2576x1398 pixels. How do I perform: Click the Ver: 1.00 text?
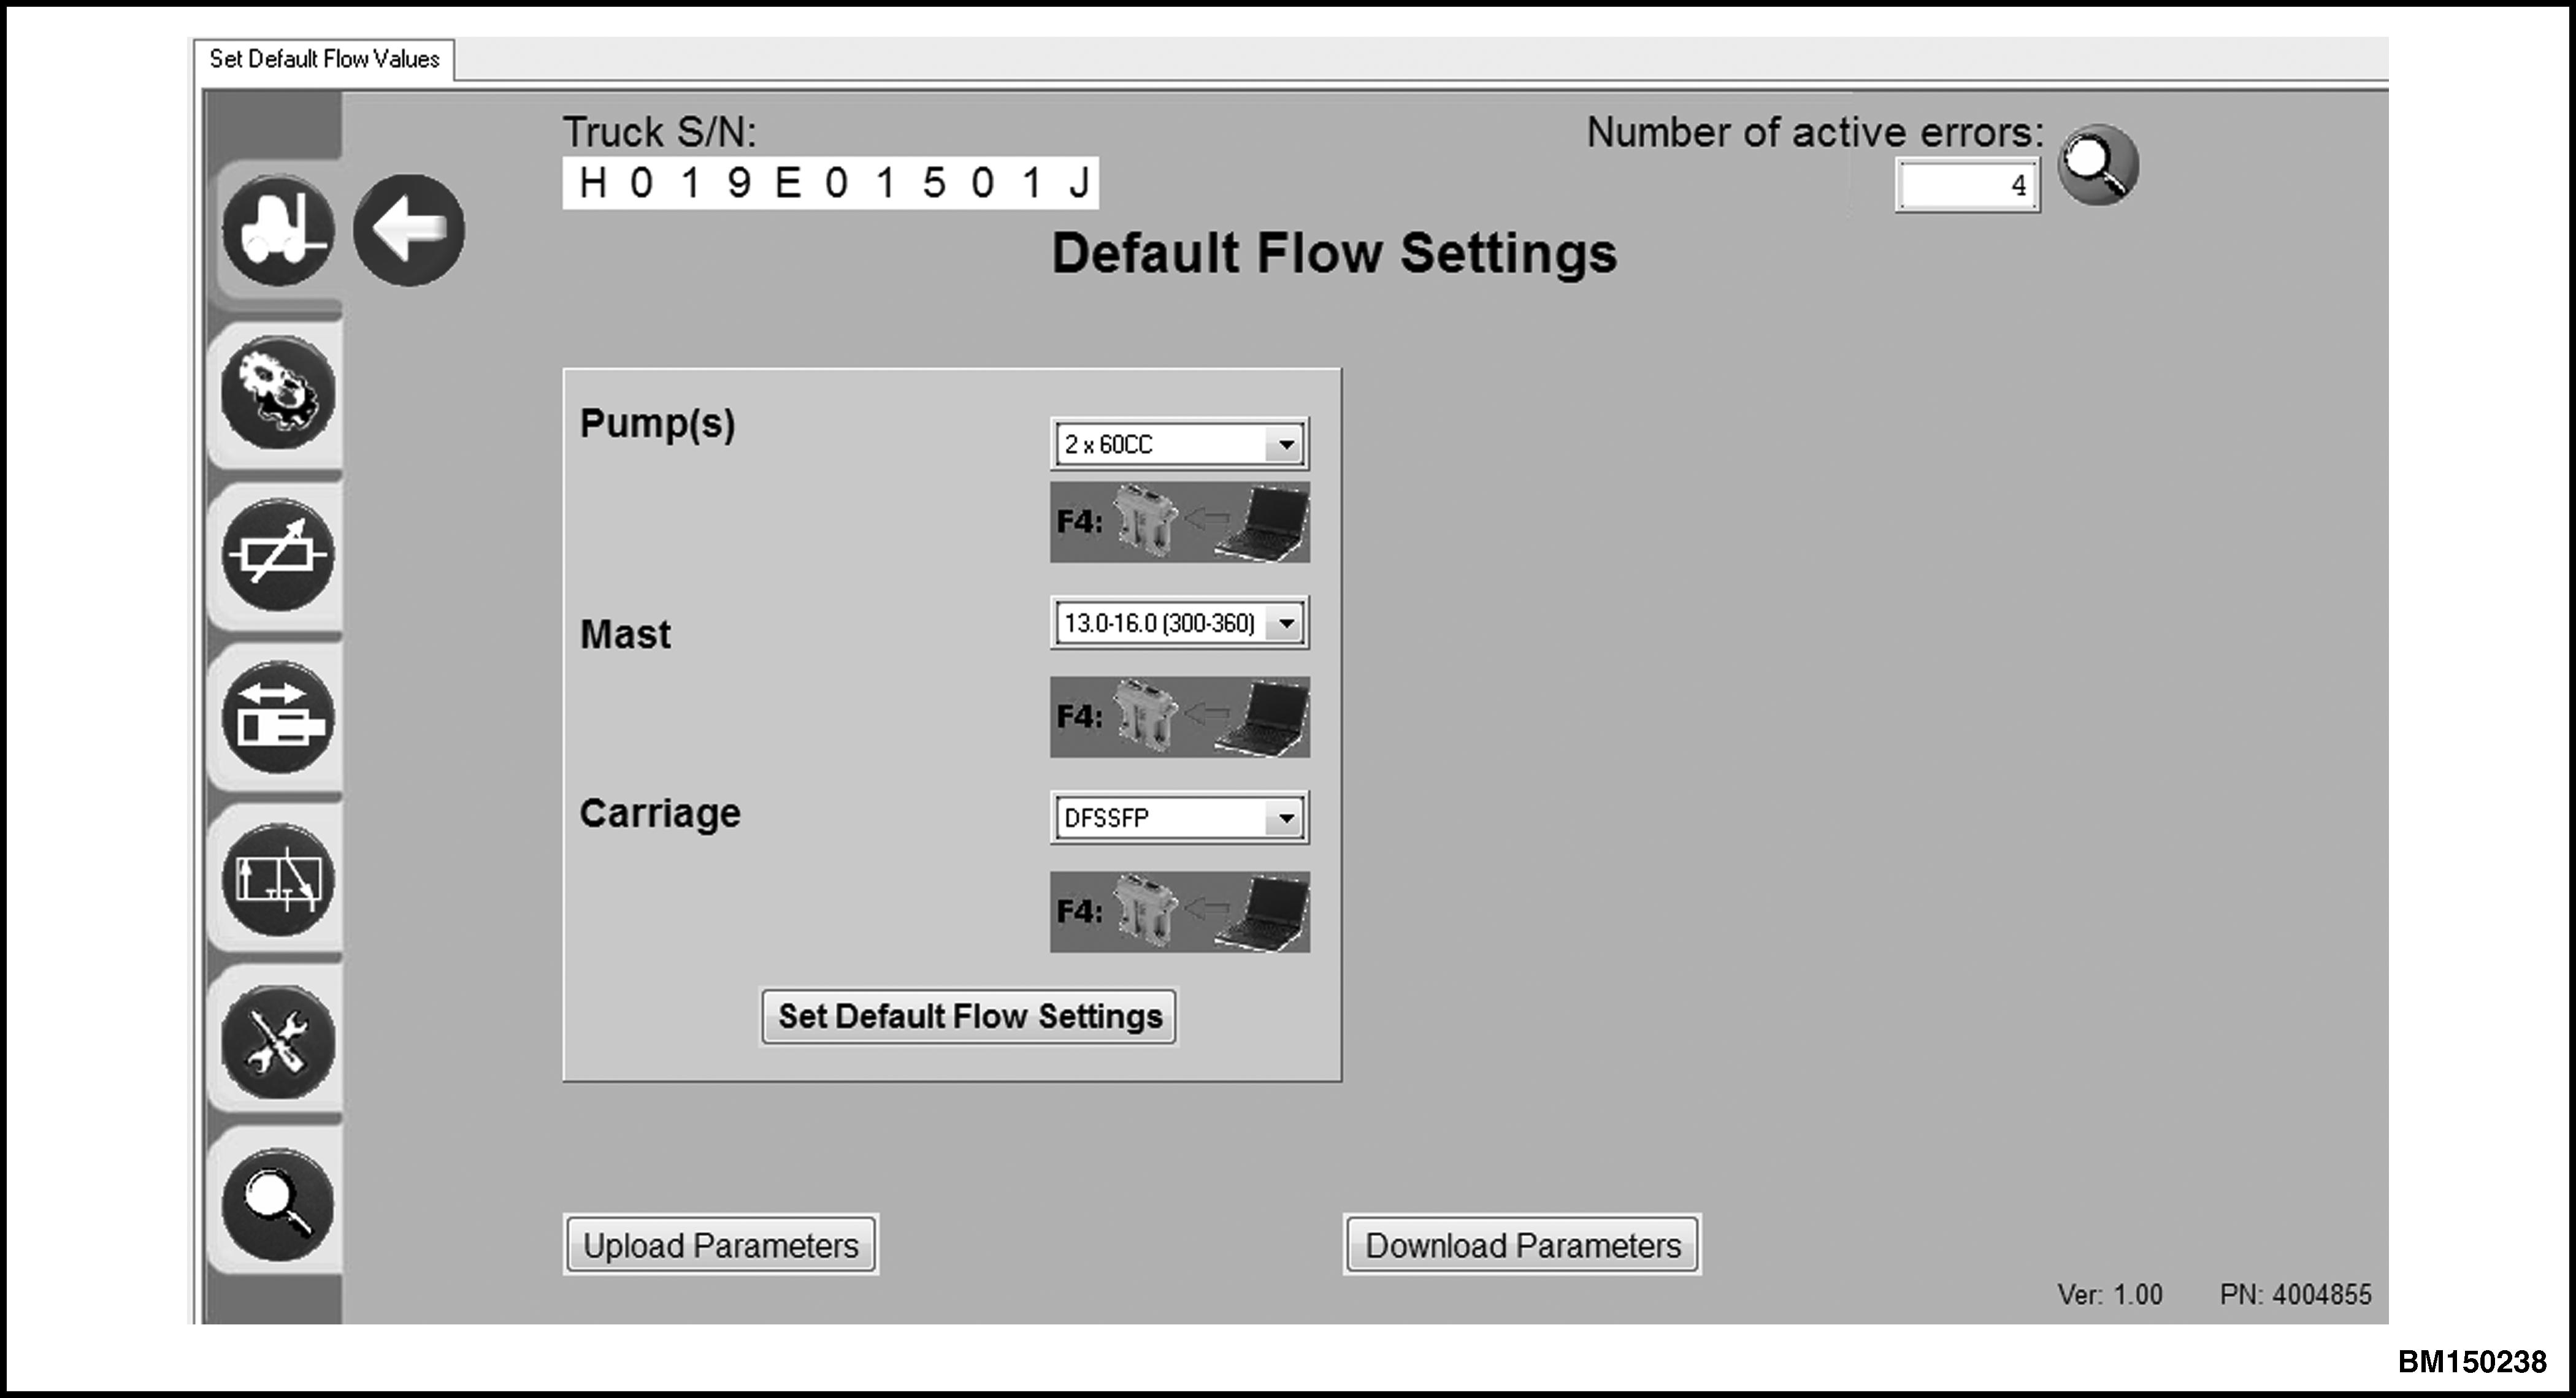2110,1294
